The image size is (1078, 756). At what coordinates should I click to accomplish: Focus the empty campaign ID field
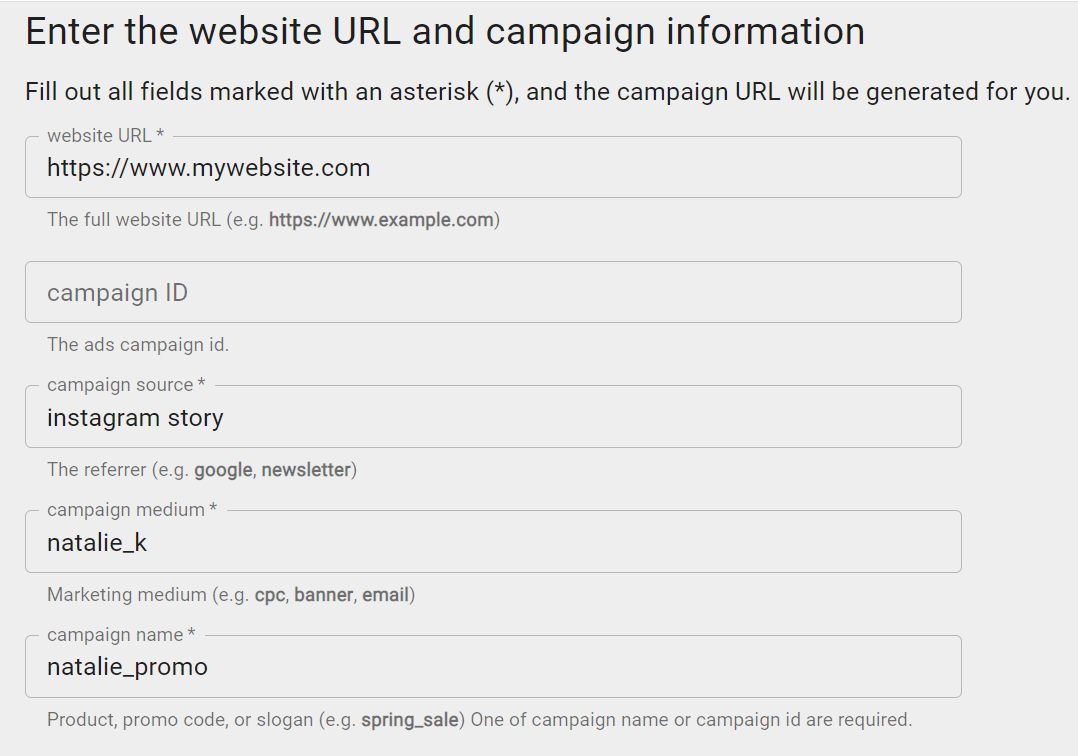[x=493, y=293]
